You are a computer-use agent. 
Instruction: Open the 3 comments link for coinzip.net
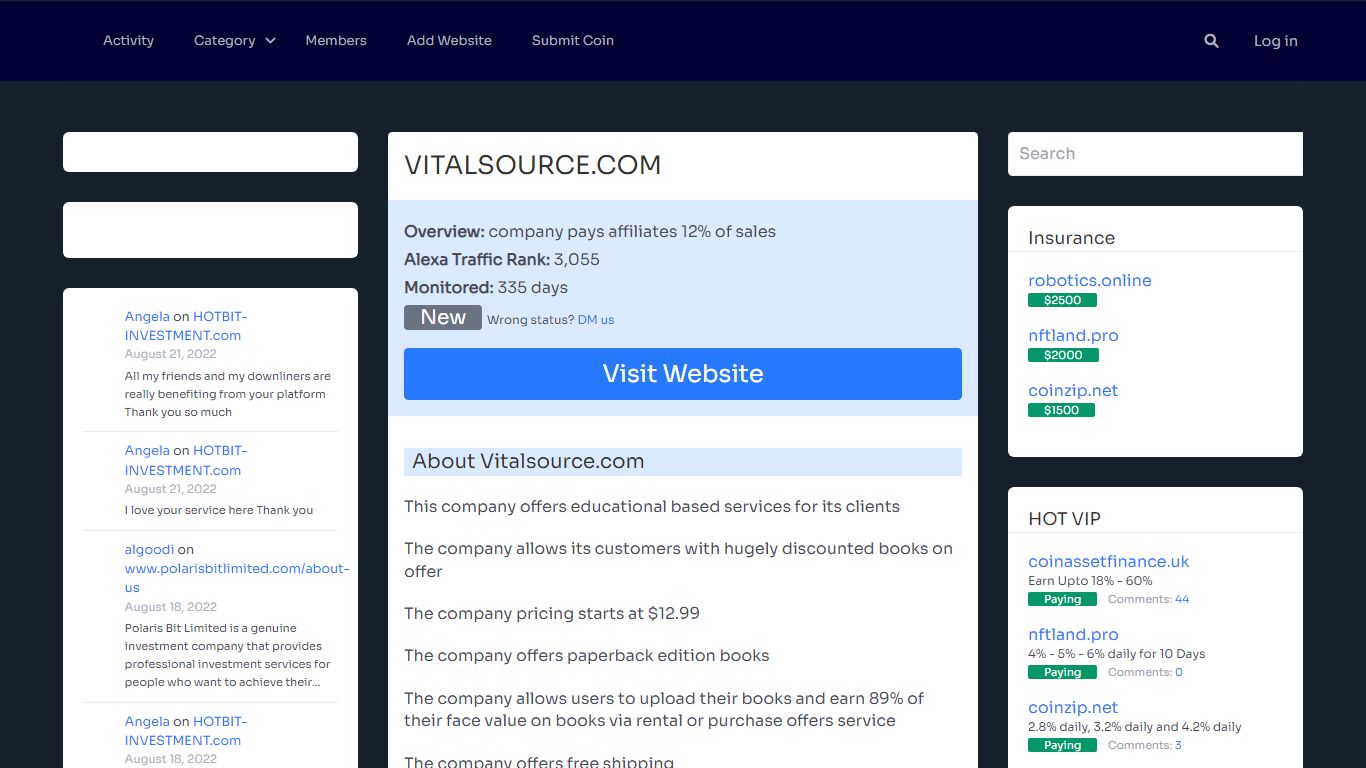1179,745
